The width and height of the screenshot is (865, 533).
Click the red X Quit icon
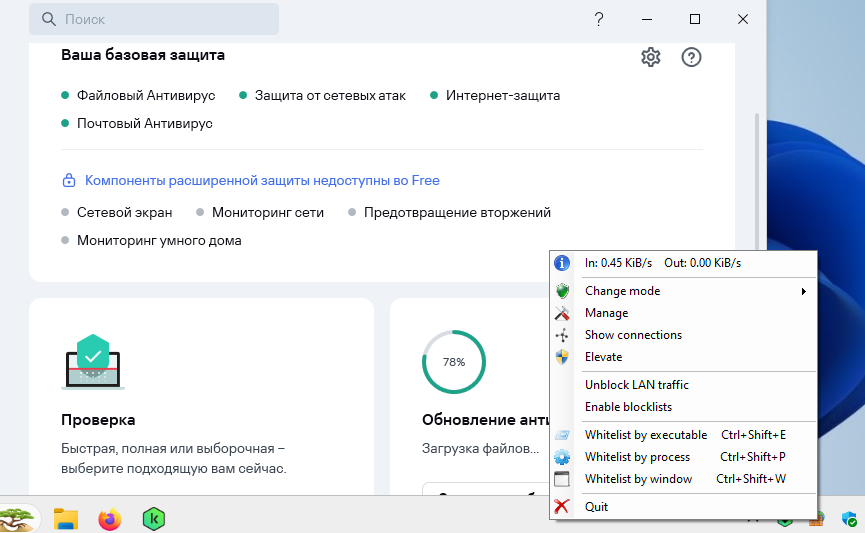tap(562, 507)
